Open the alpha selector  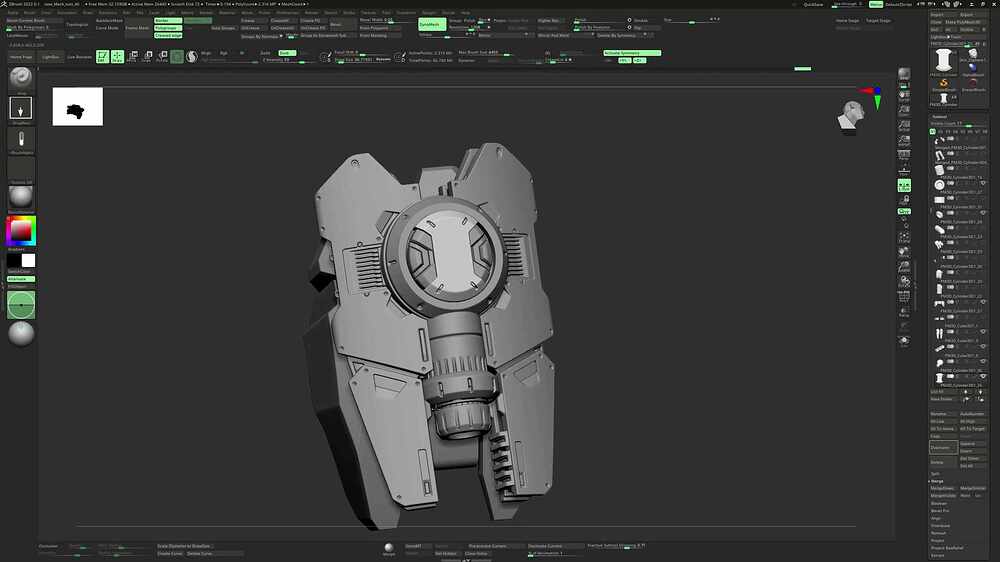point(21,138)
